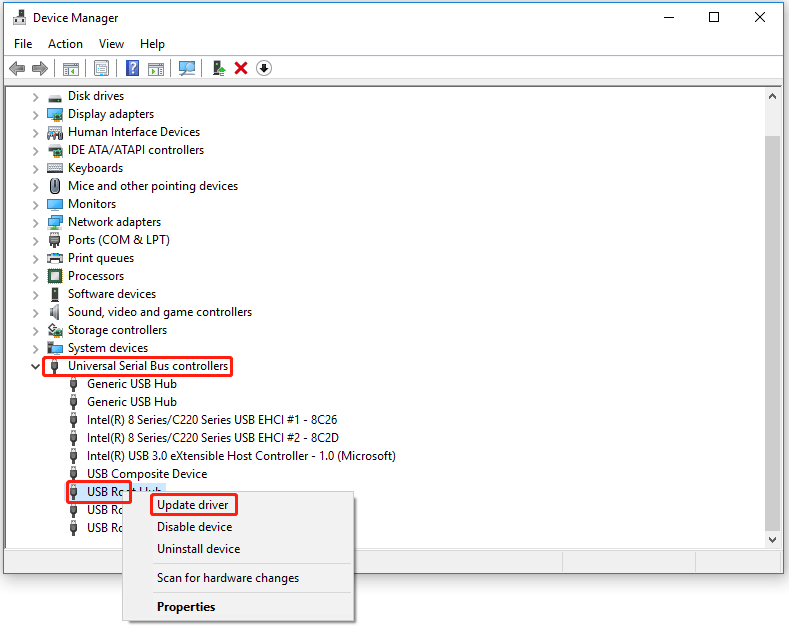Image resolution: width=789 pixels, height=629 pixels.
Task: Click the Back arrow toolbar icon
Action: (x=17, y=68)
